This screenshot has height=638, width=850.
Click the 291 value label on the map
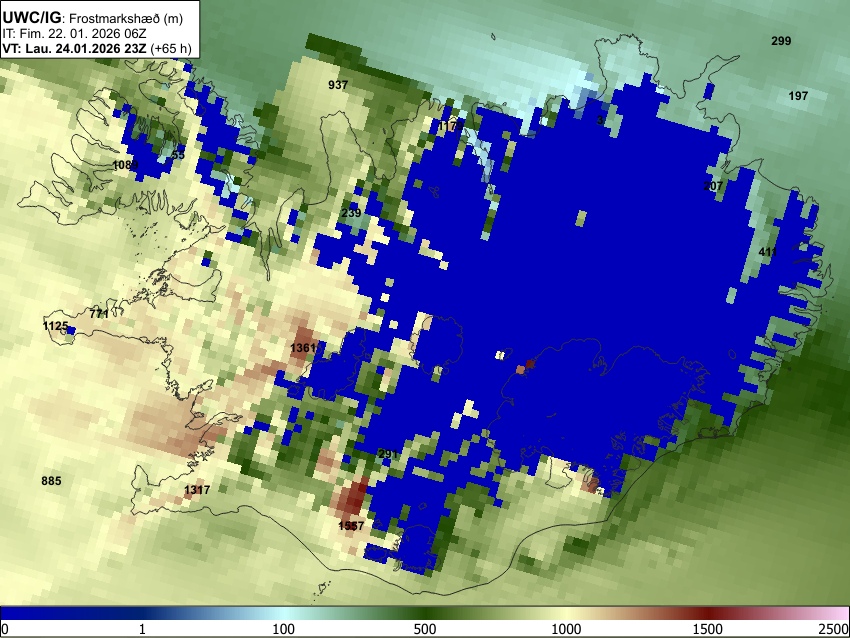388,454
